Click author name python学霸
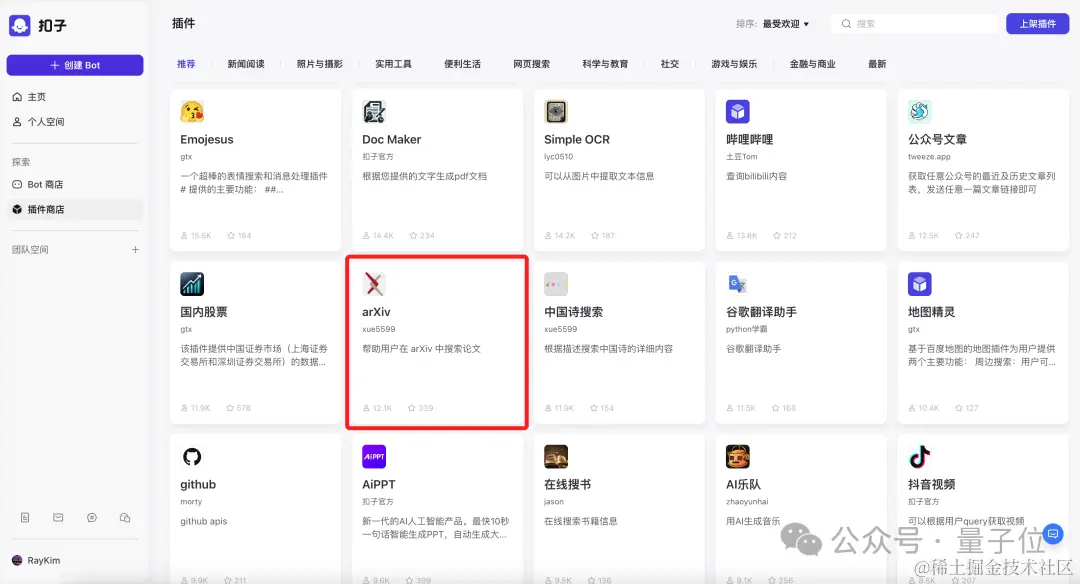This screenshot has width=1080, height=584. click(747, 329)
